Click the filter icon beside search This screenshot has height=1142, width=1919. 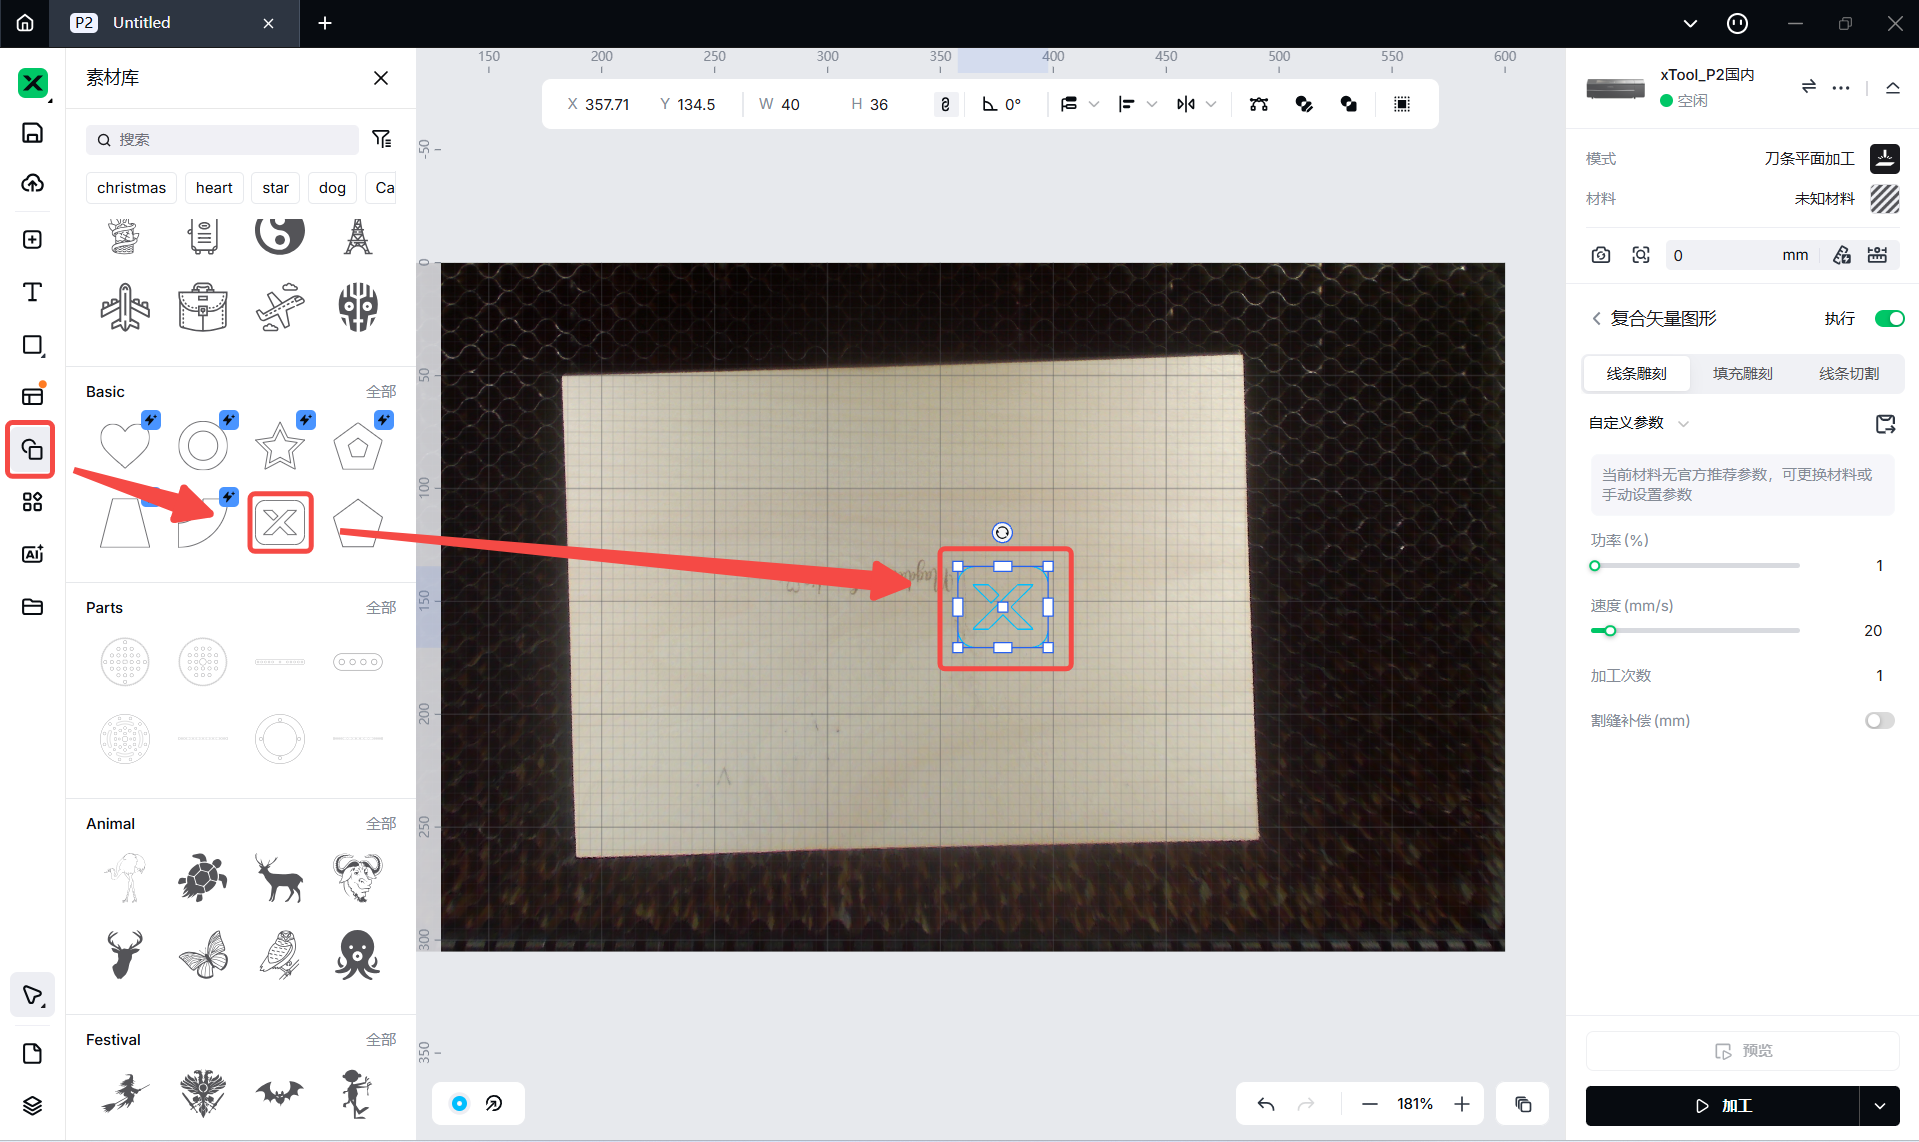(x=381, y=139)
